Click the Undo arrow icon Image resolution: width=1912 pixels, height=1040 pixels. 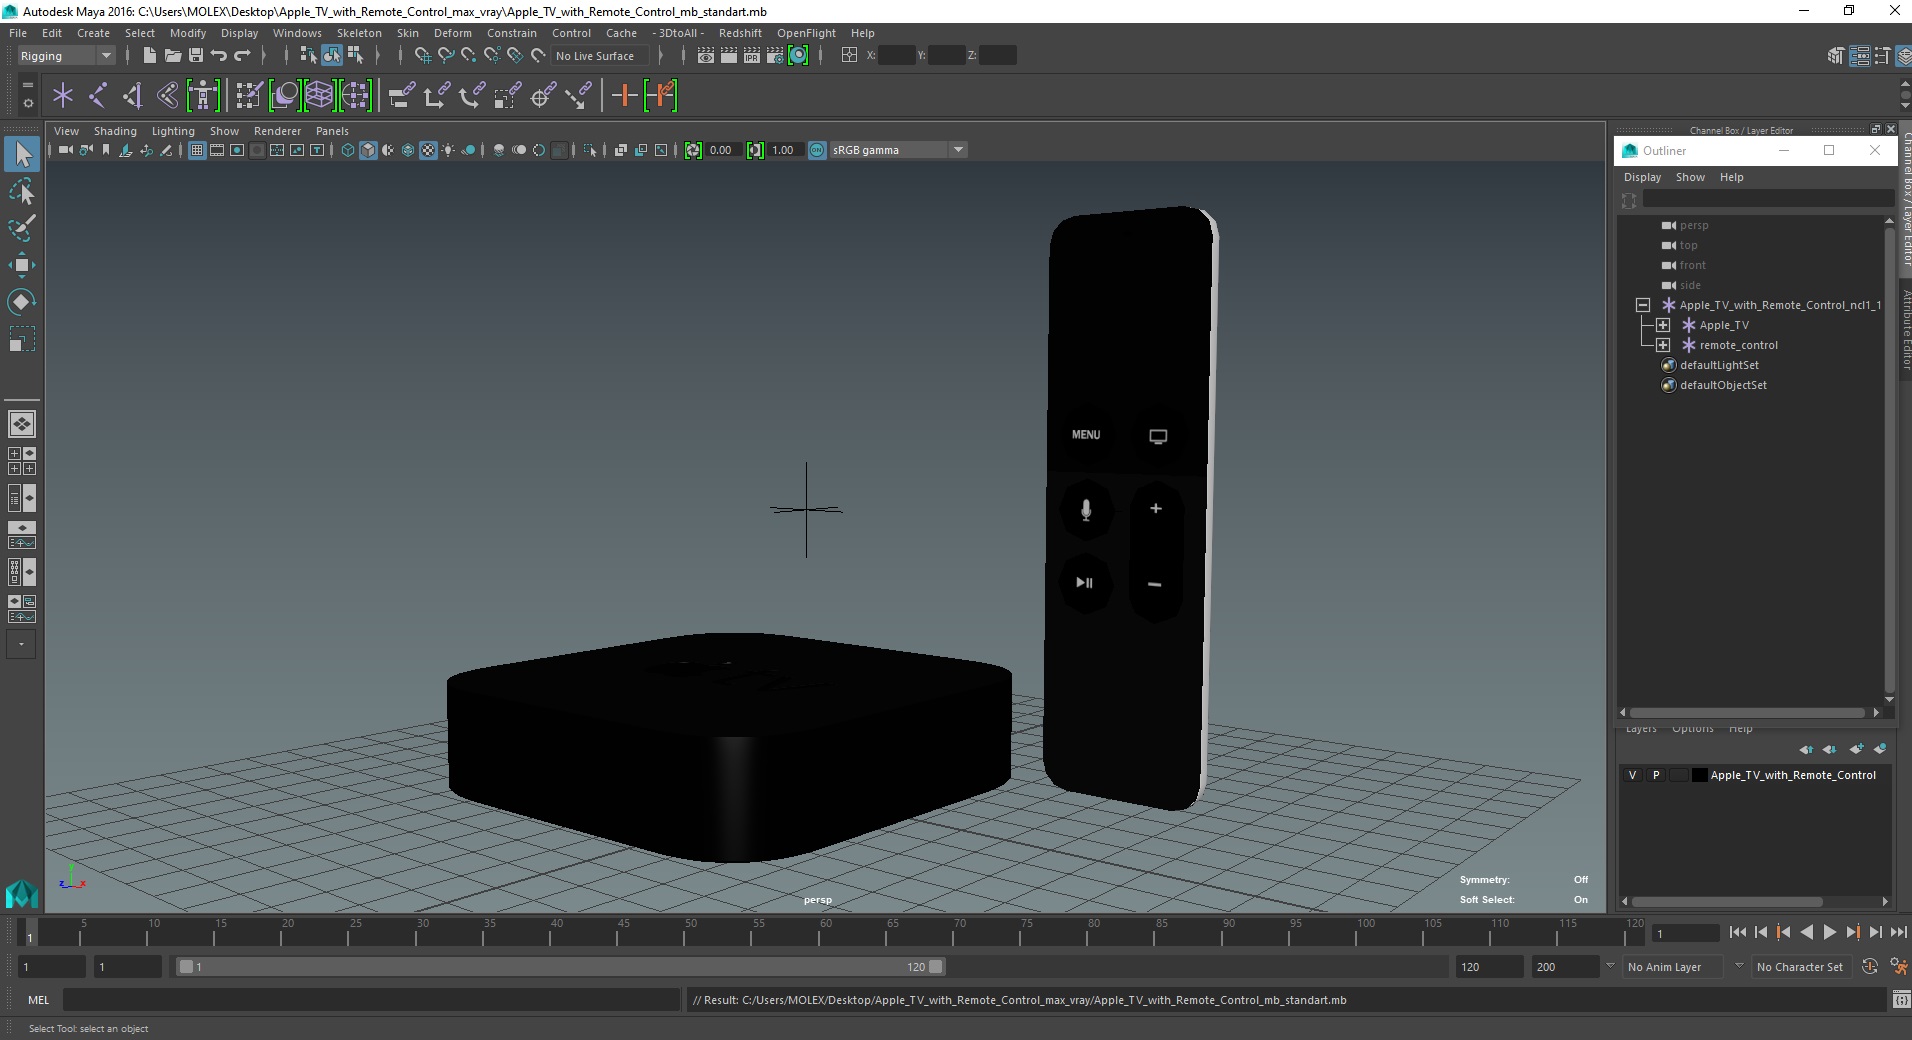click(x=219, y=56)
